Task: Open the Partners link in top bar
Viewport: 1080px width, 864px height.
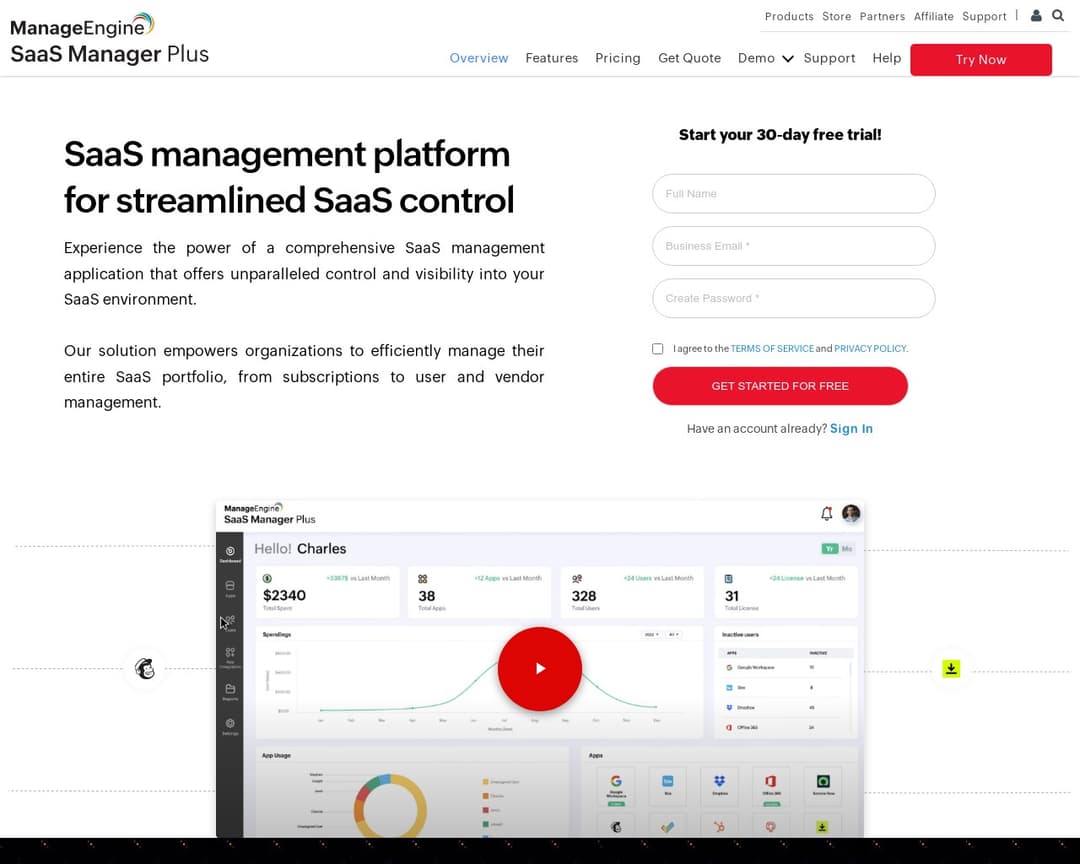Action: tap(882, 16)
